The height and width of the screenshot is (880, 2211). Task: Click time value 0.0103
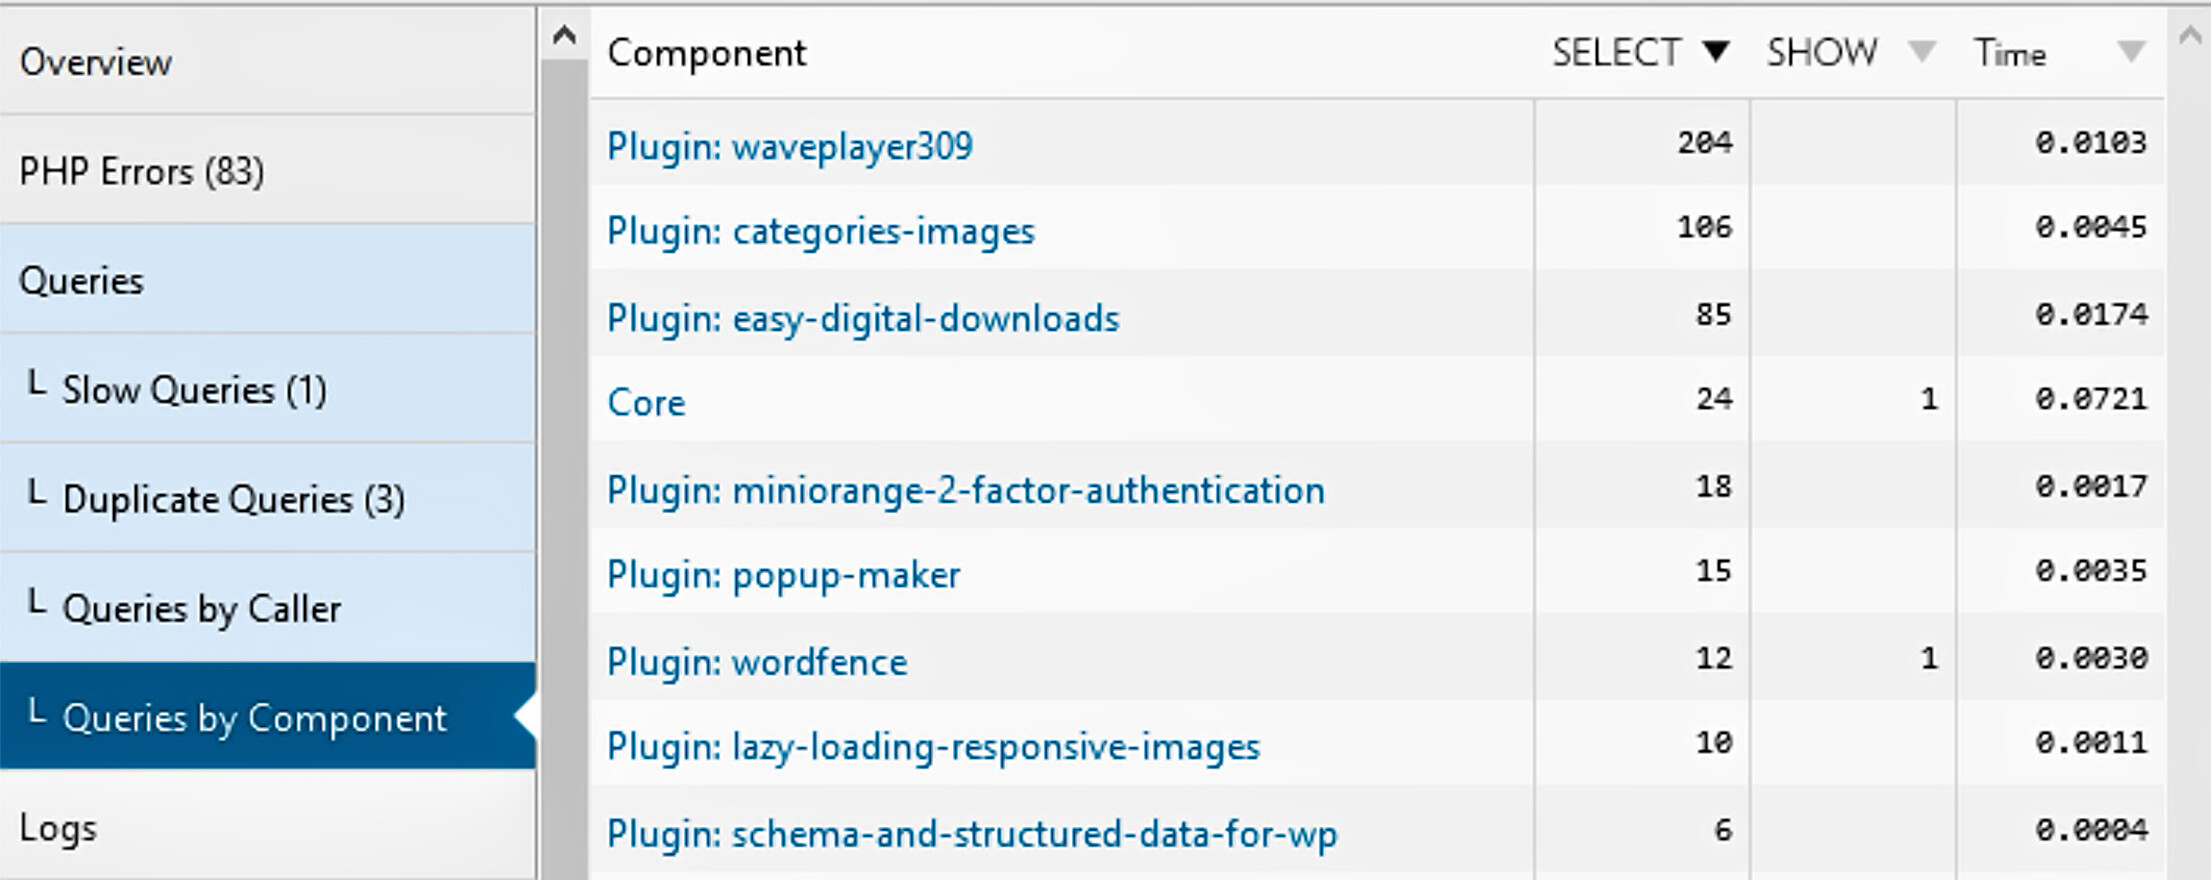2091,142
